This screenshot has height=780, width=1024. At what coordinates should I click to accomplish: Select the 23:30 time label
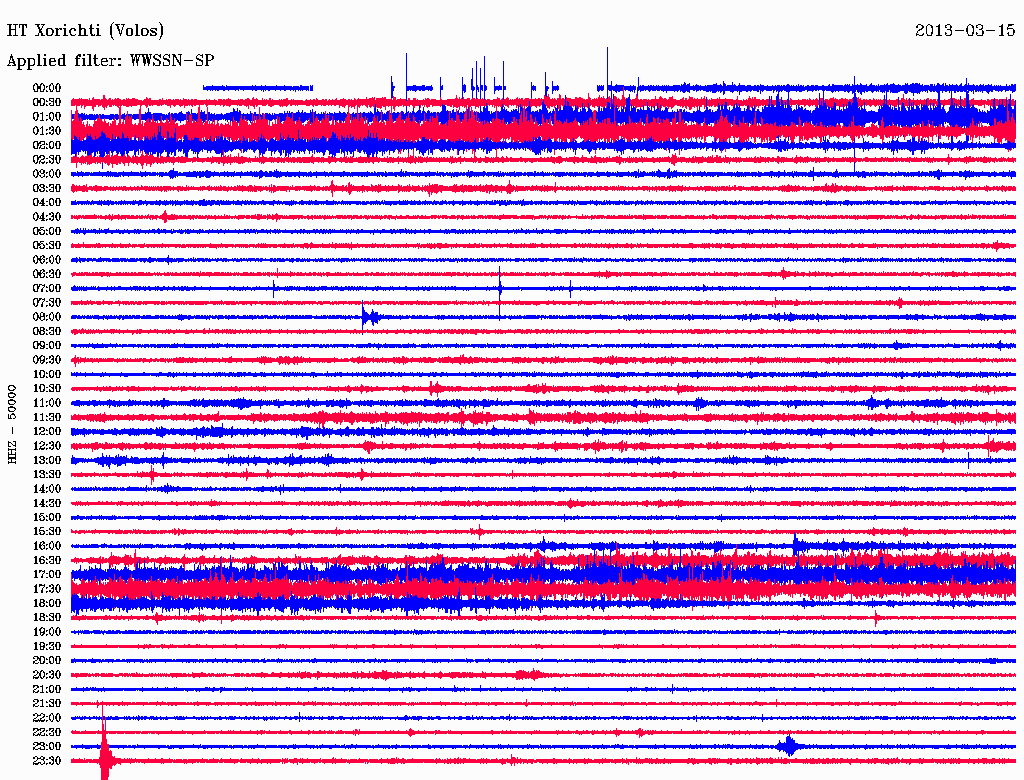point(47,761)
